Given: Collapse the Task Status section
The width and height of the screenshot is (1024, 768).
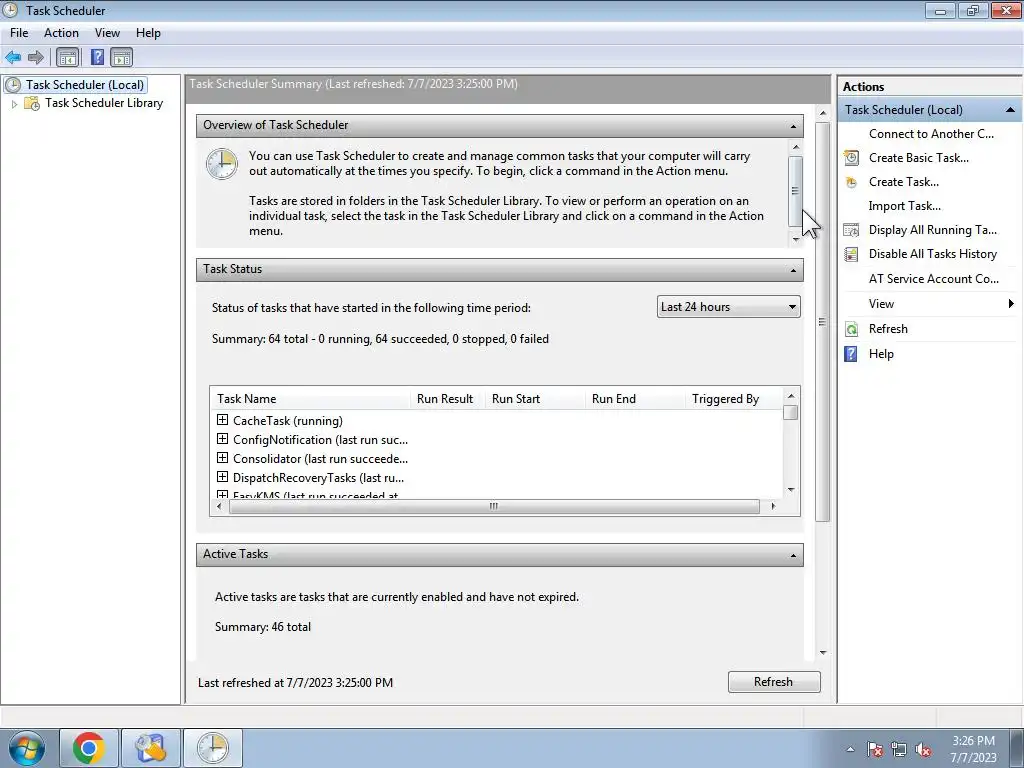Looking at the screenshot, I should (793, 270).
